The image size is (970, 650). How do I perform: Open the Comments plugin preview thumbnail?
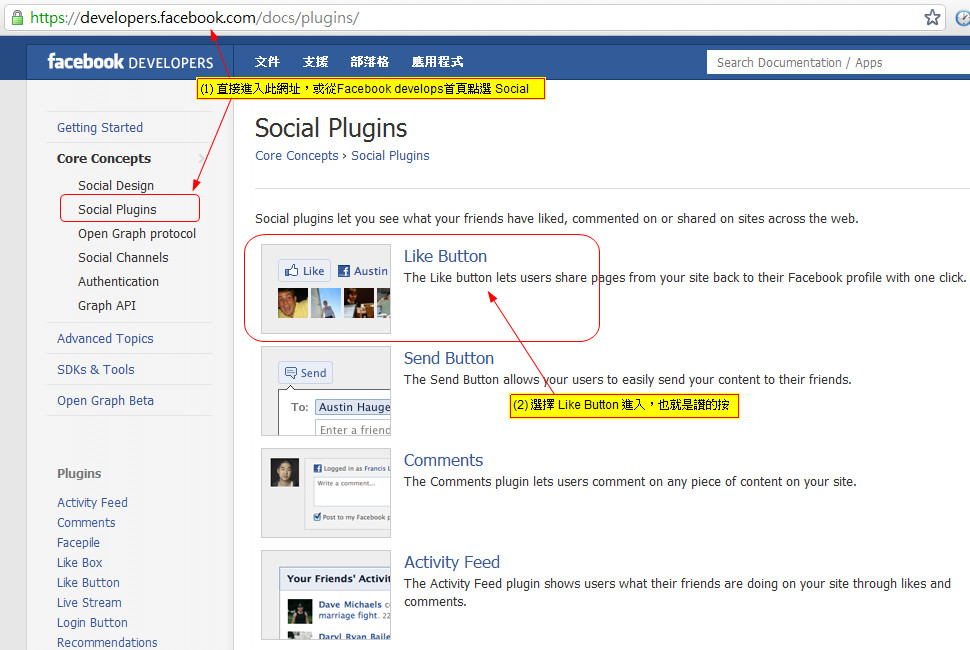(x=326, y=493)
